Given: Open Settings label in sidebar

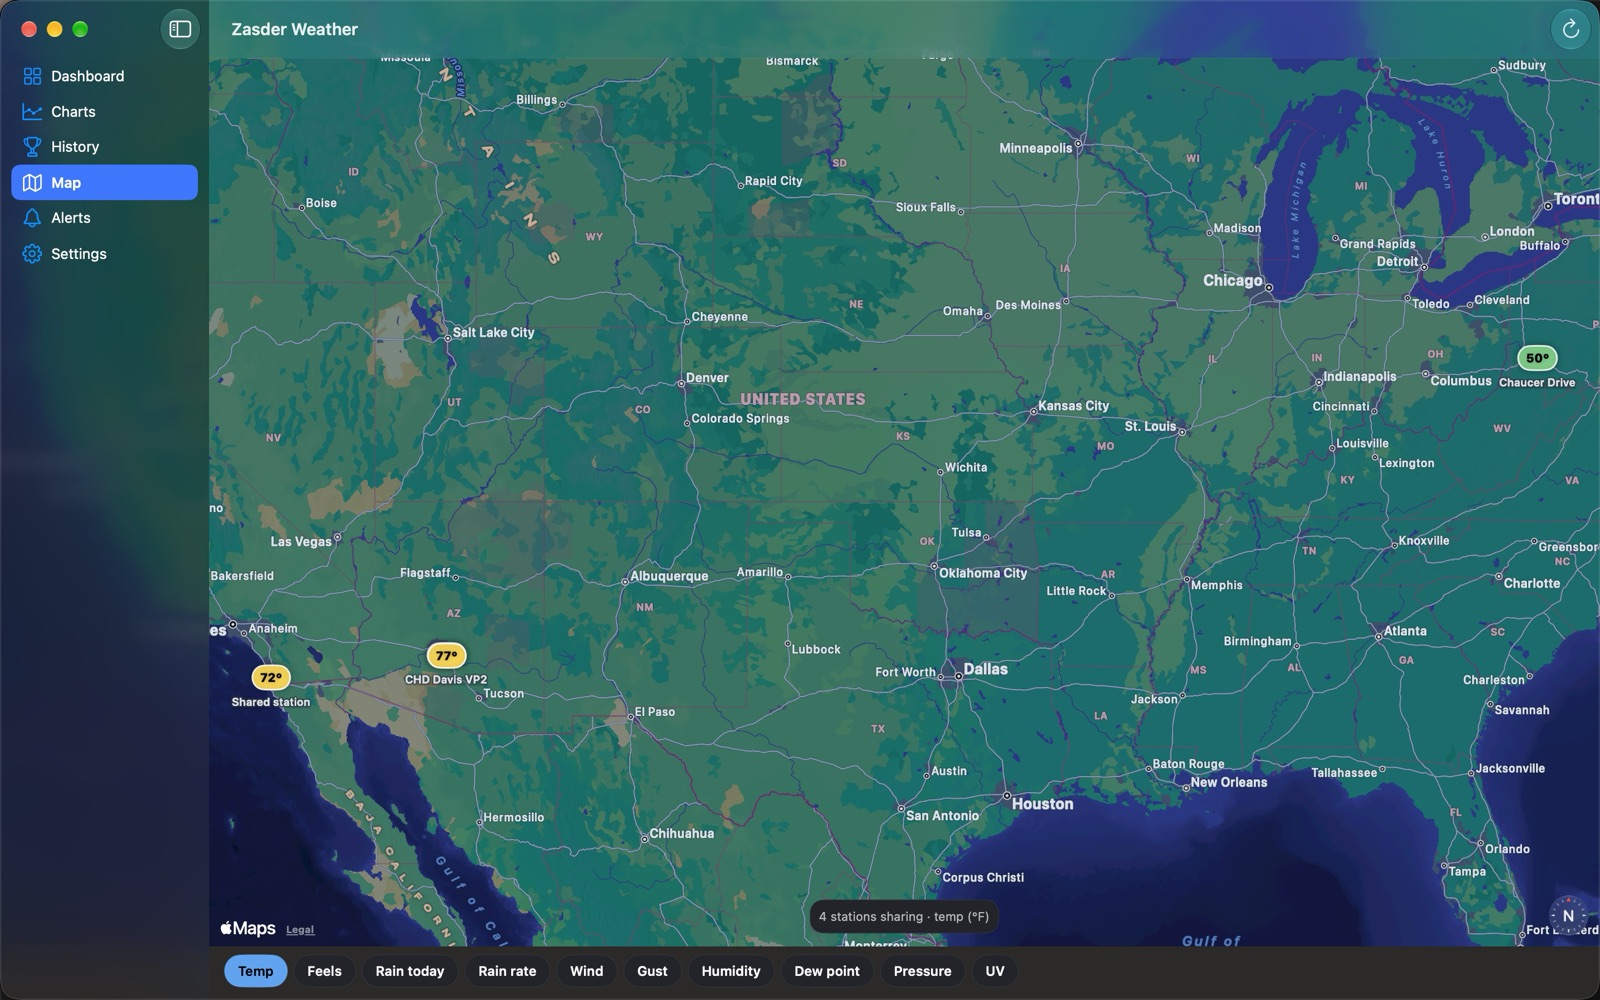Looking at the screenshot, I should coord(79,254).
